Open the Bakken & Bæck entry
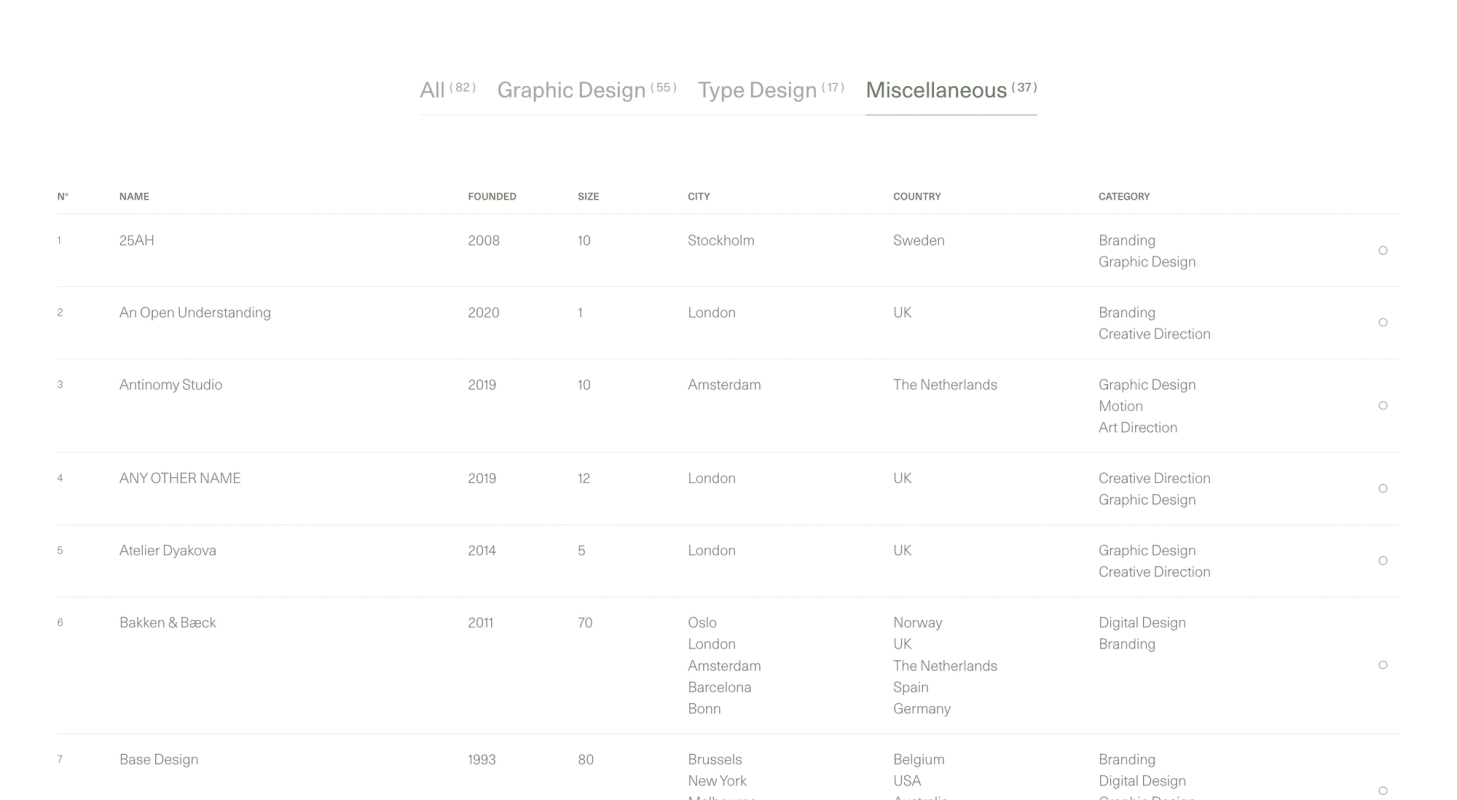This screenshot has height=800, width=1457. 168,623
